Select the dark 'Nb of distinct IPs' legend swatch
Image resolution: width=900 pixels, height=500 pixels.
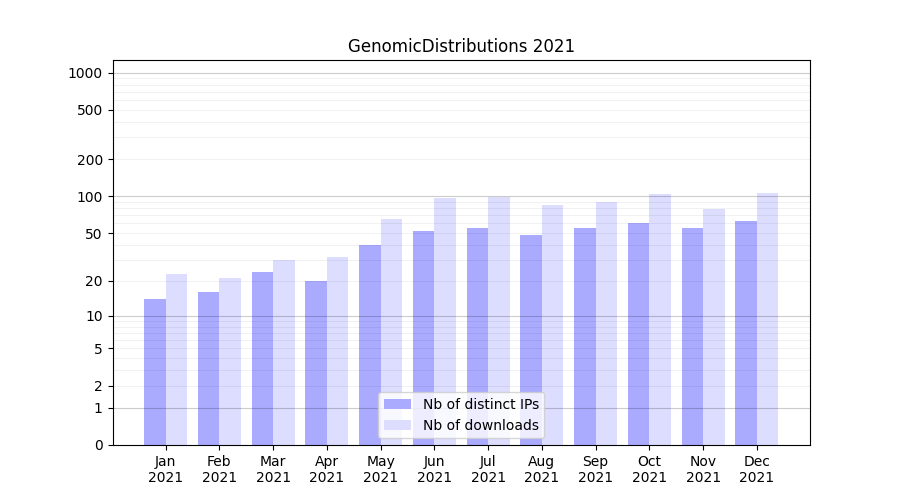tap(397, 404)
